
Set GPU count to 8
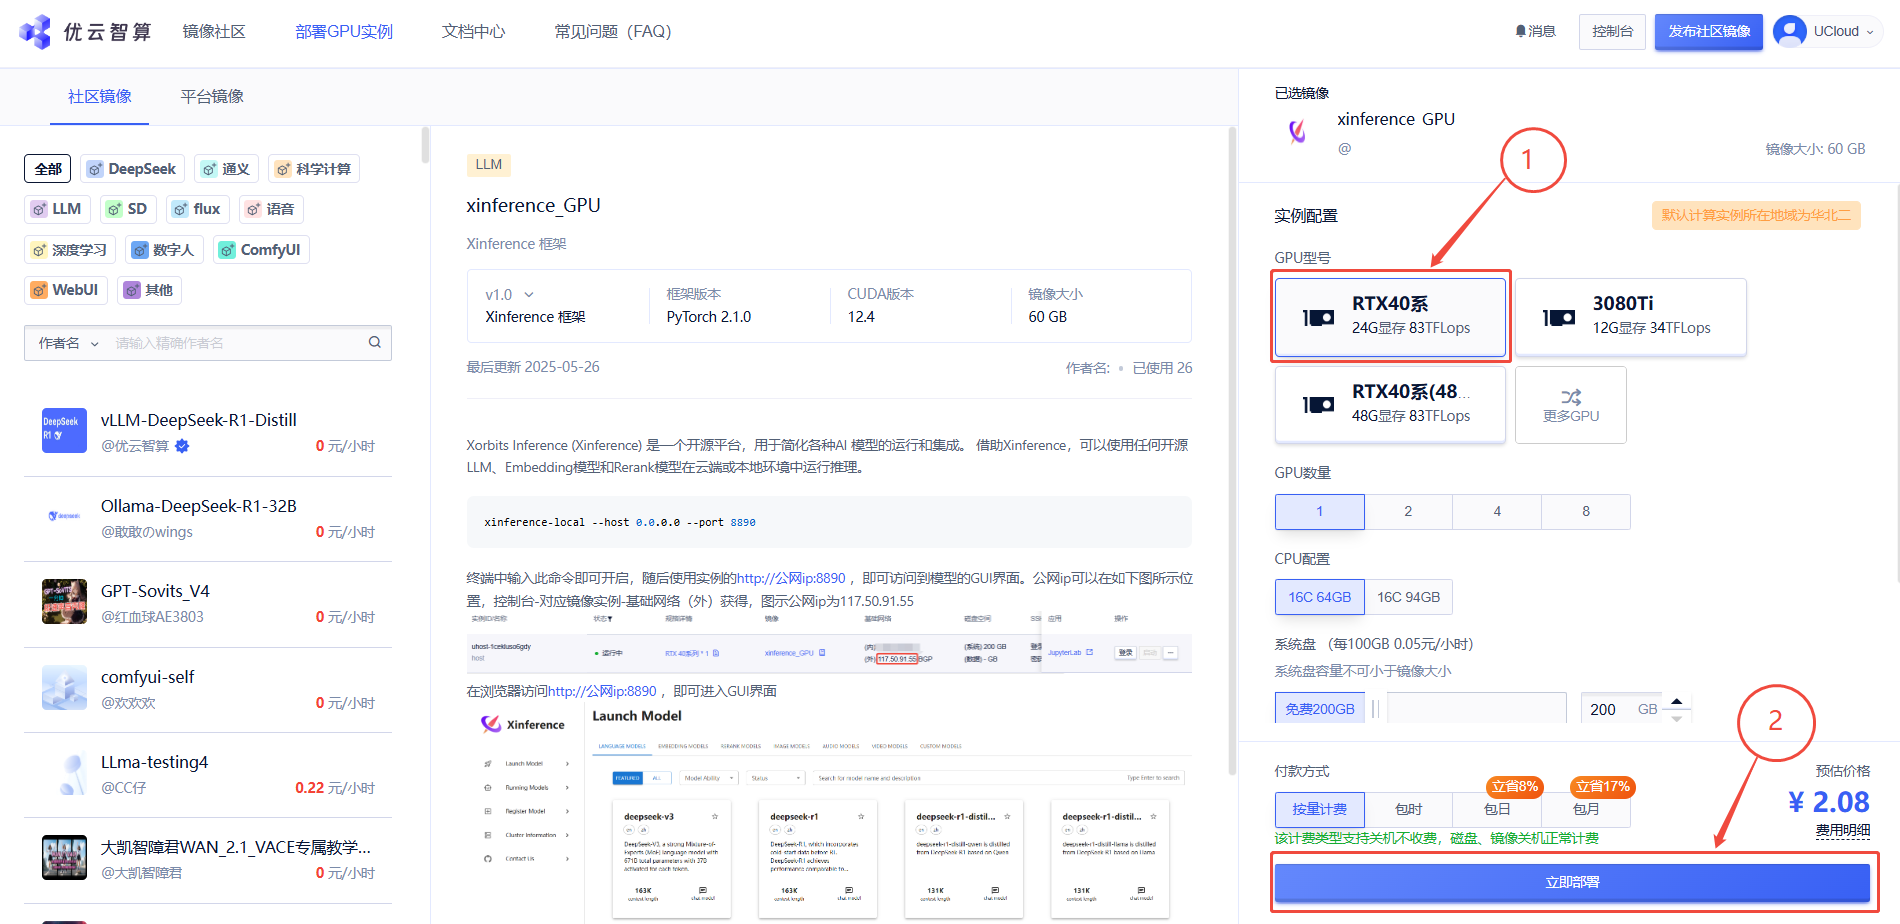click(x=1586, y=511)
